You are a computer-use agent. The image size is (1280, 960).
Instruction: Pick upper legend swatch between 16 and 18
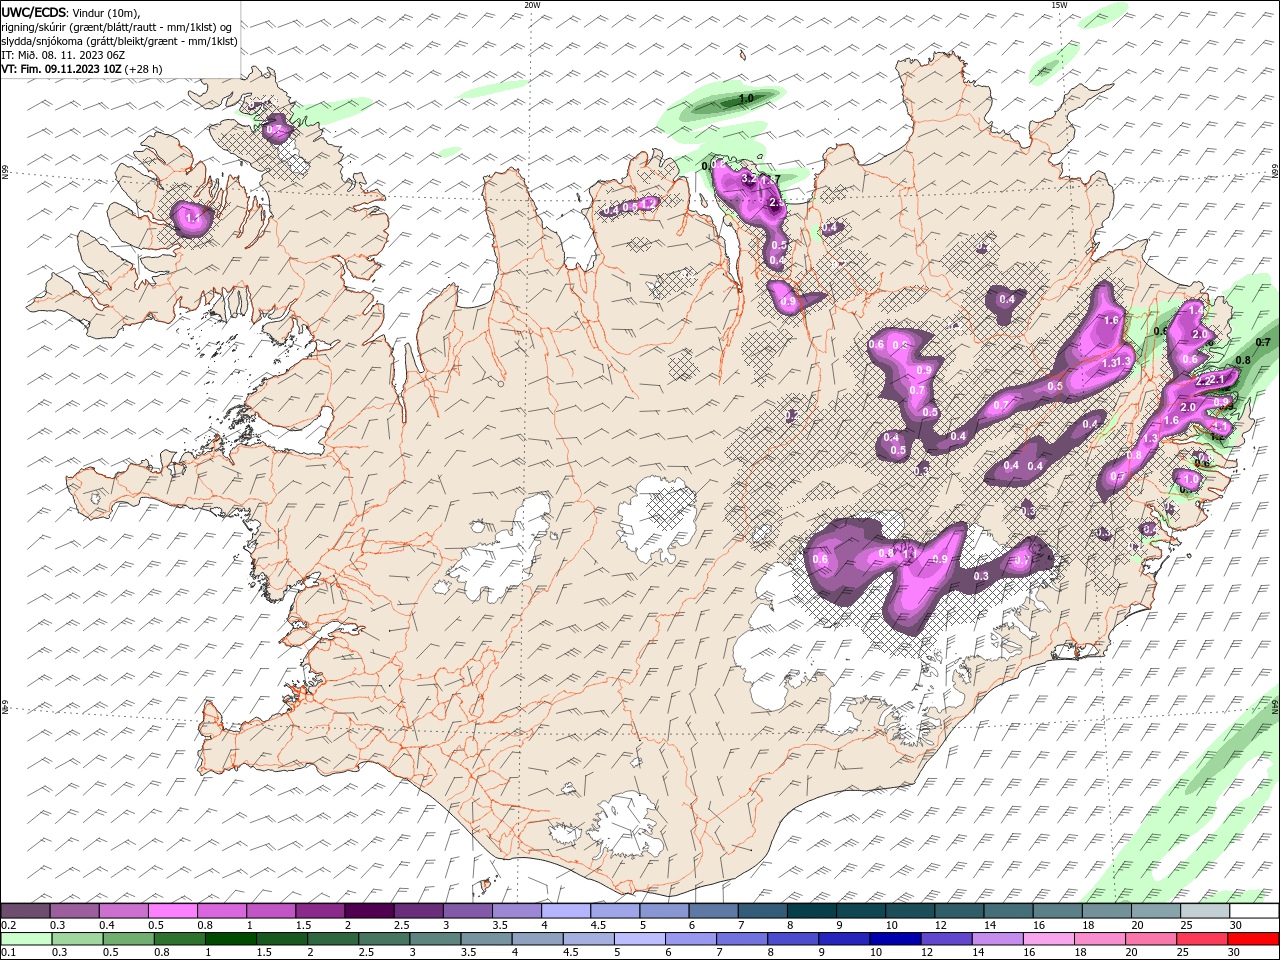point(1058,911)
